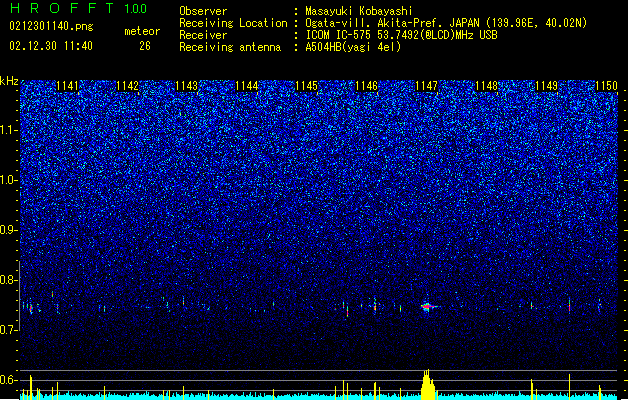
Task: Select the ICOM IC-575 53.7492 MHz USB text
Action: [402, 35]
